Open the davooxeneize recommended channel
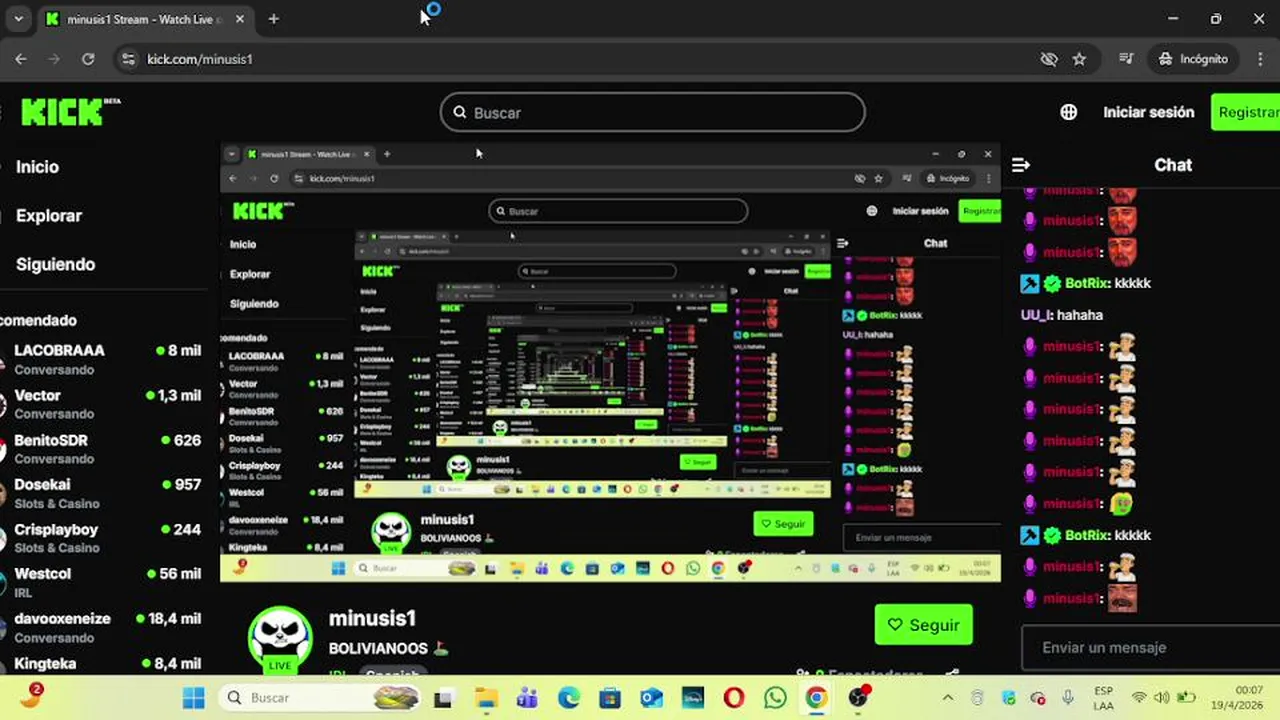The image size is (1280, 720). pos(102,627)
